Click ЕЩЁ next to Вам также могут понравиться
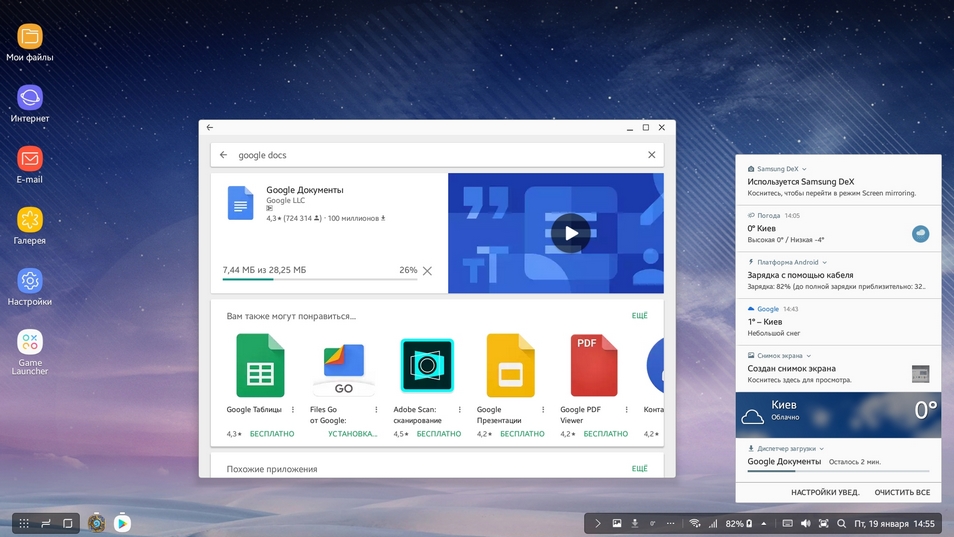 [x=639, y=316]
